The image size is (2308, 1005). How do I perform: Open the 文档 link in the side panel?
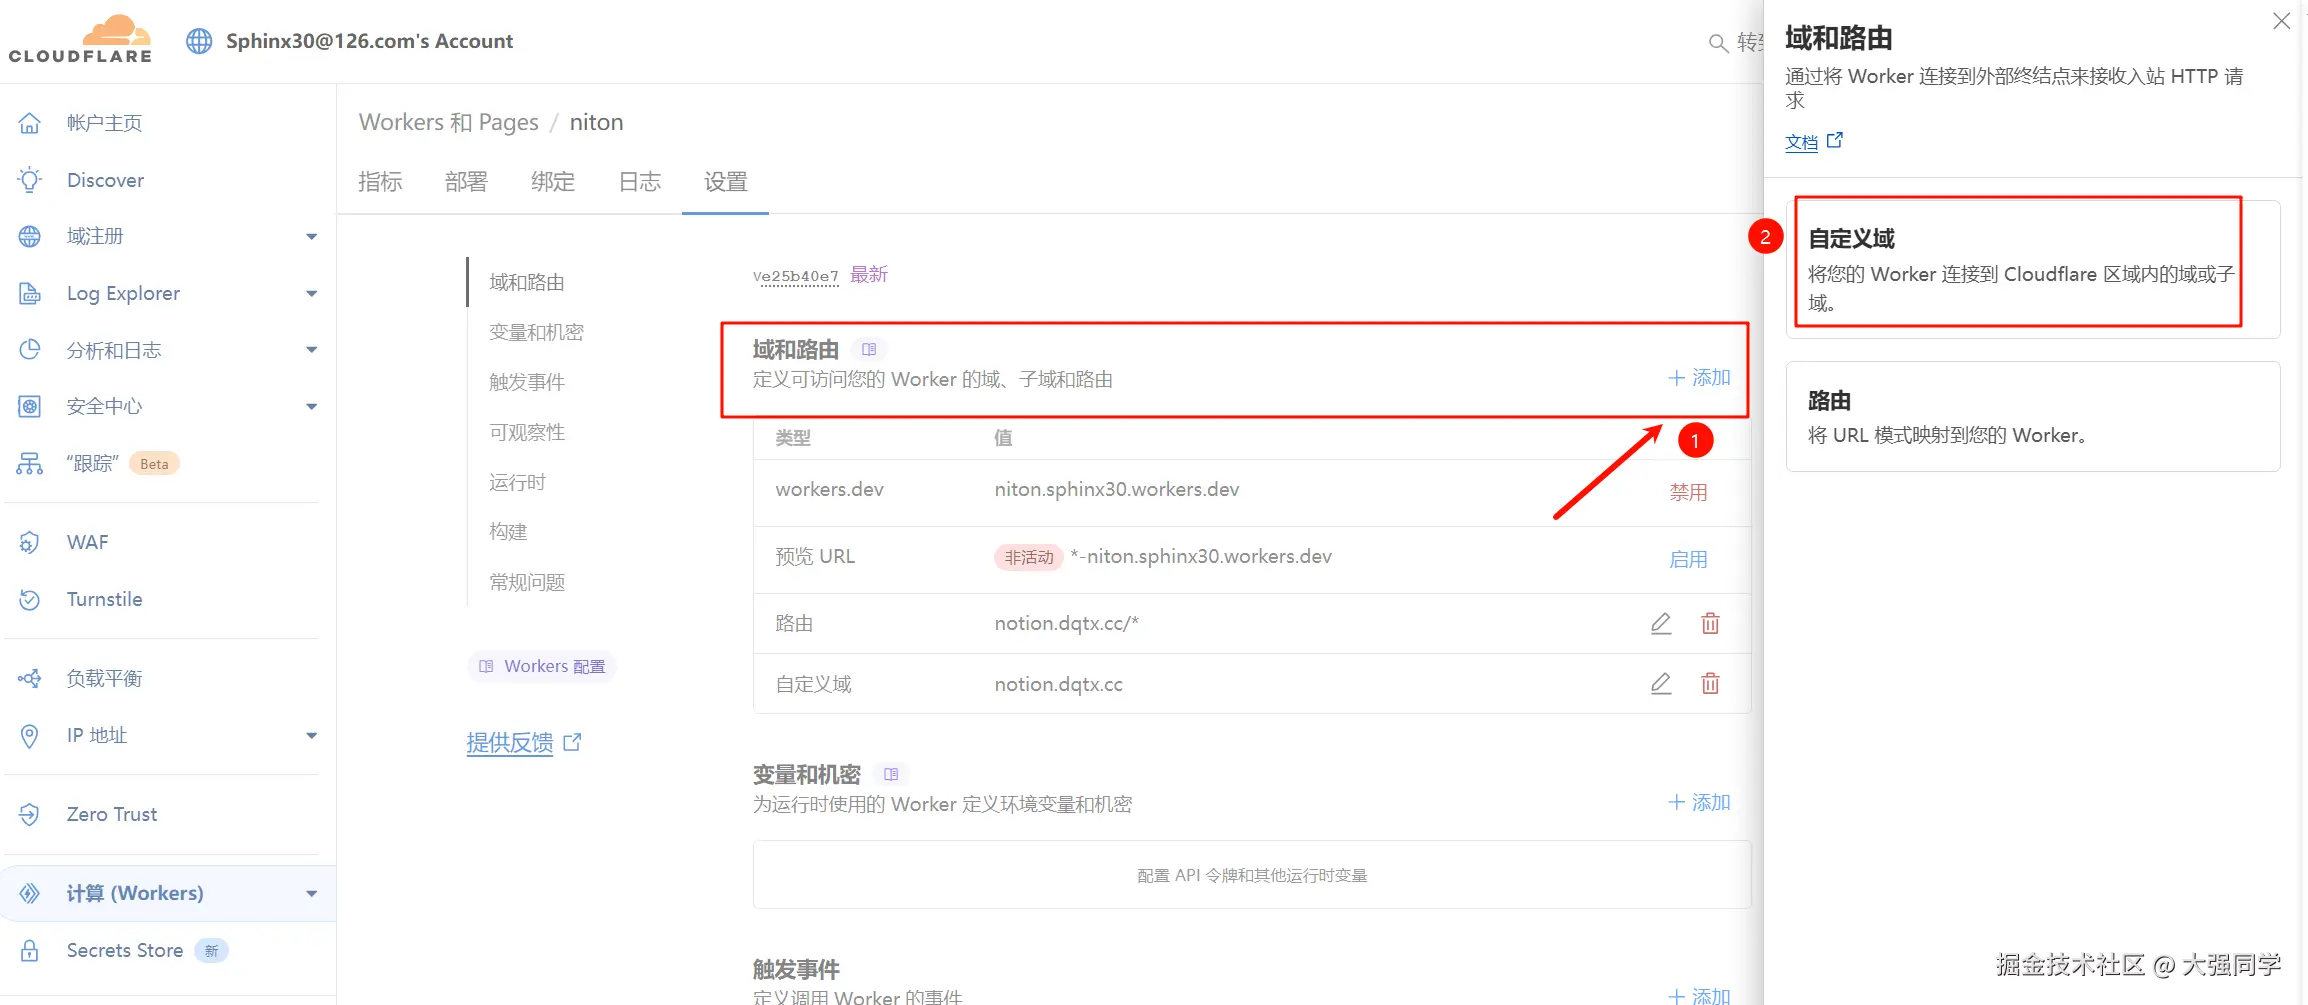click(1814, 142)
